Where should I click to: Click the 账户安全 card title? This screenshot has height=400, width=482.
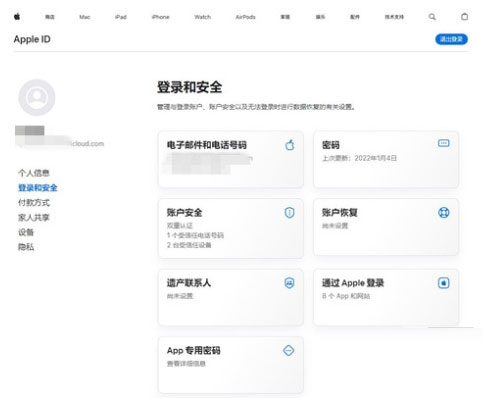[184, 213]
